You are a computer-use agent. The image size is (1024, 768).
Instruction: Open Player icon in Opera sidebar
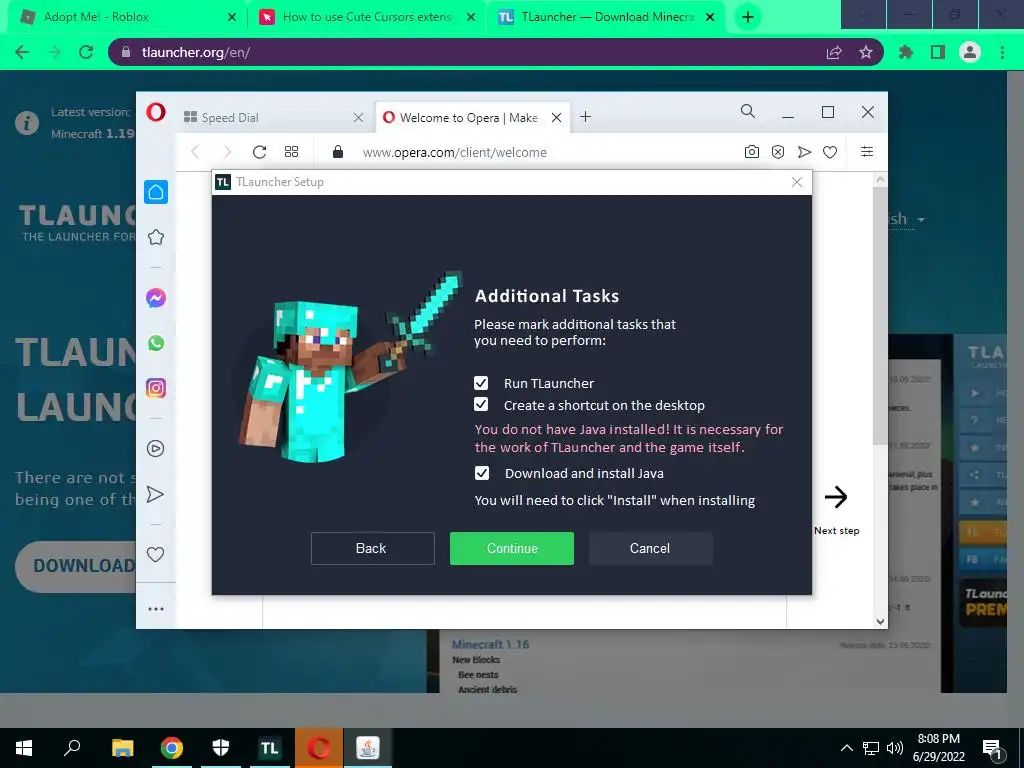[155, 449]
